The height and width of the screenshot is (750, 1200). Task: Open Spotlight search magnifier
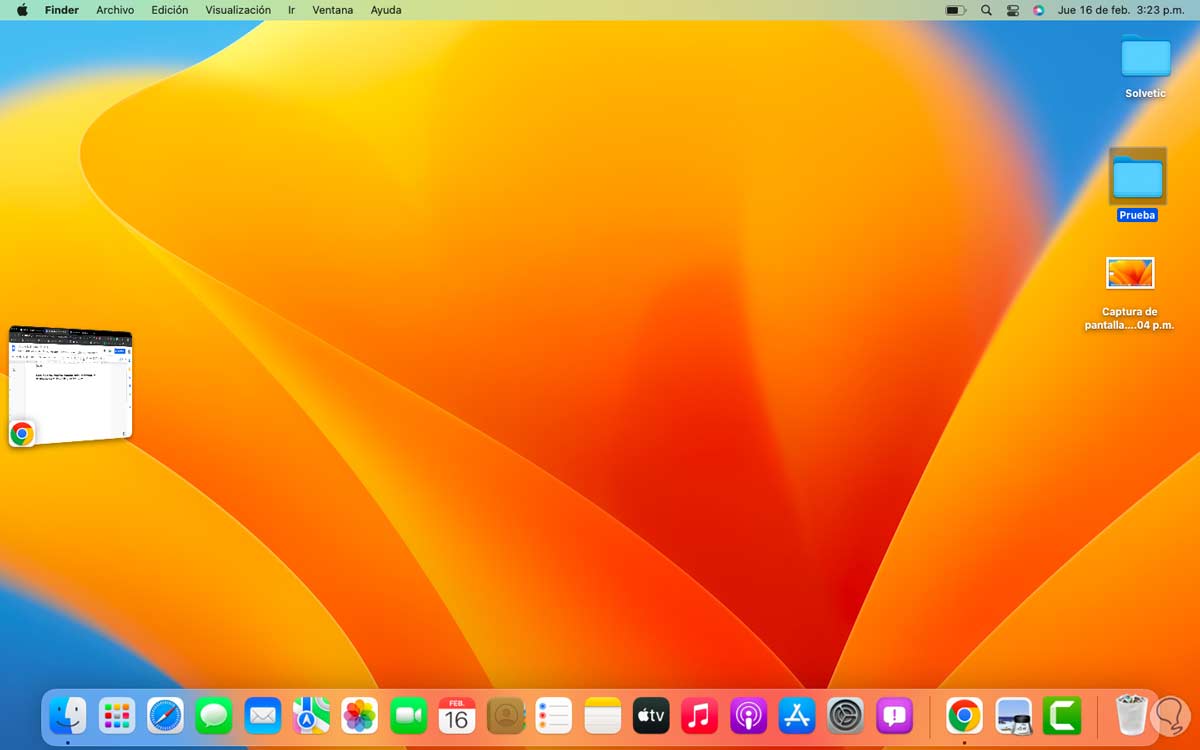[x=986, y=10]
